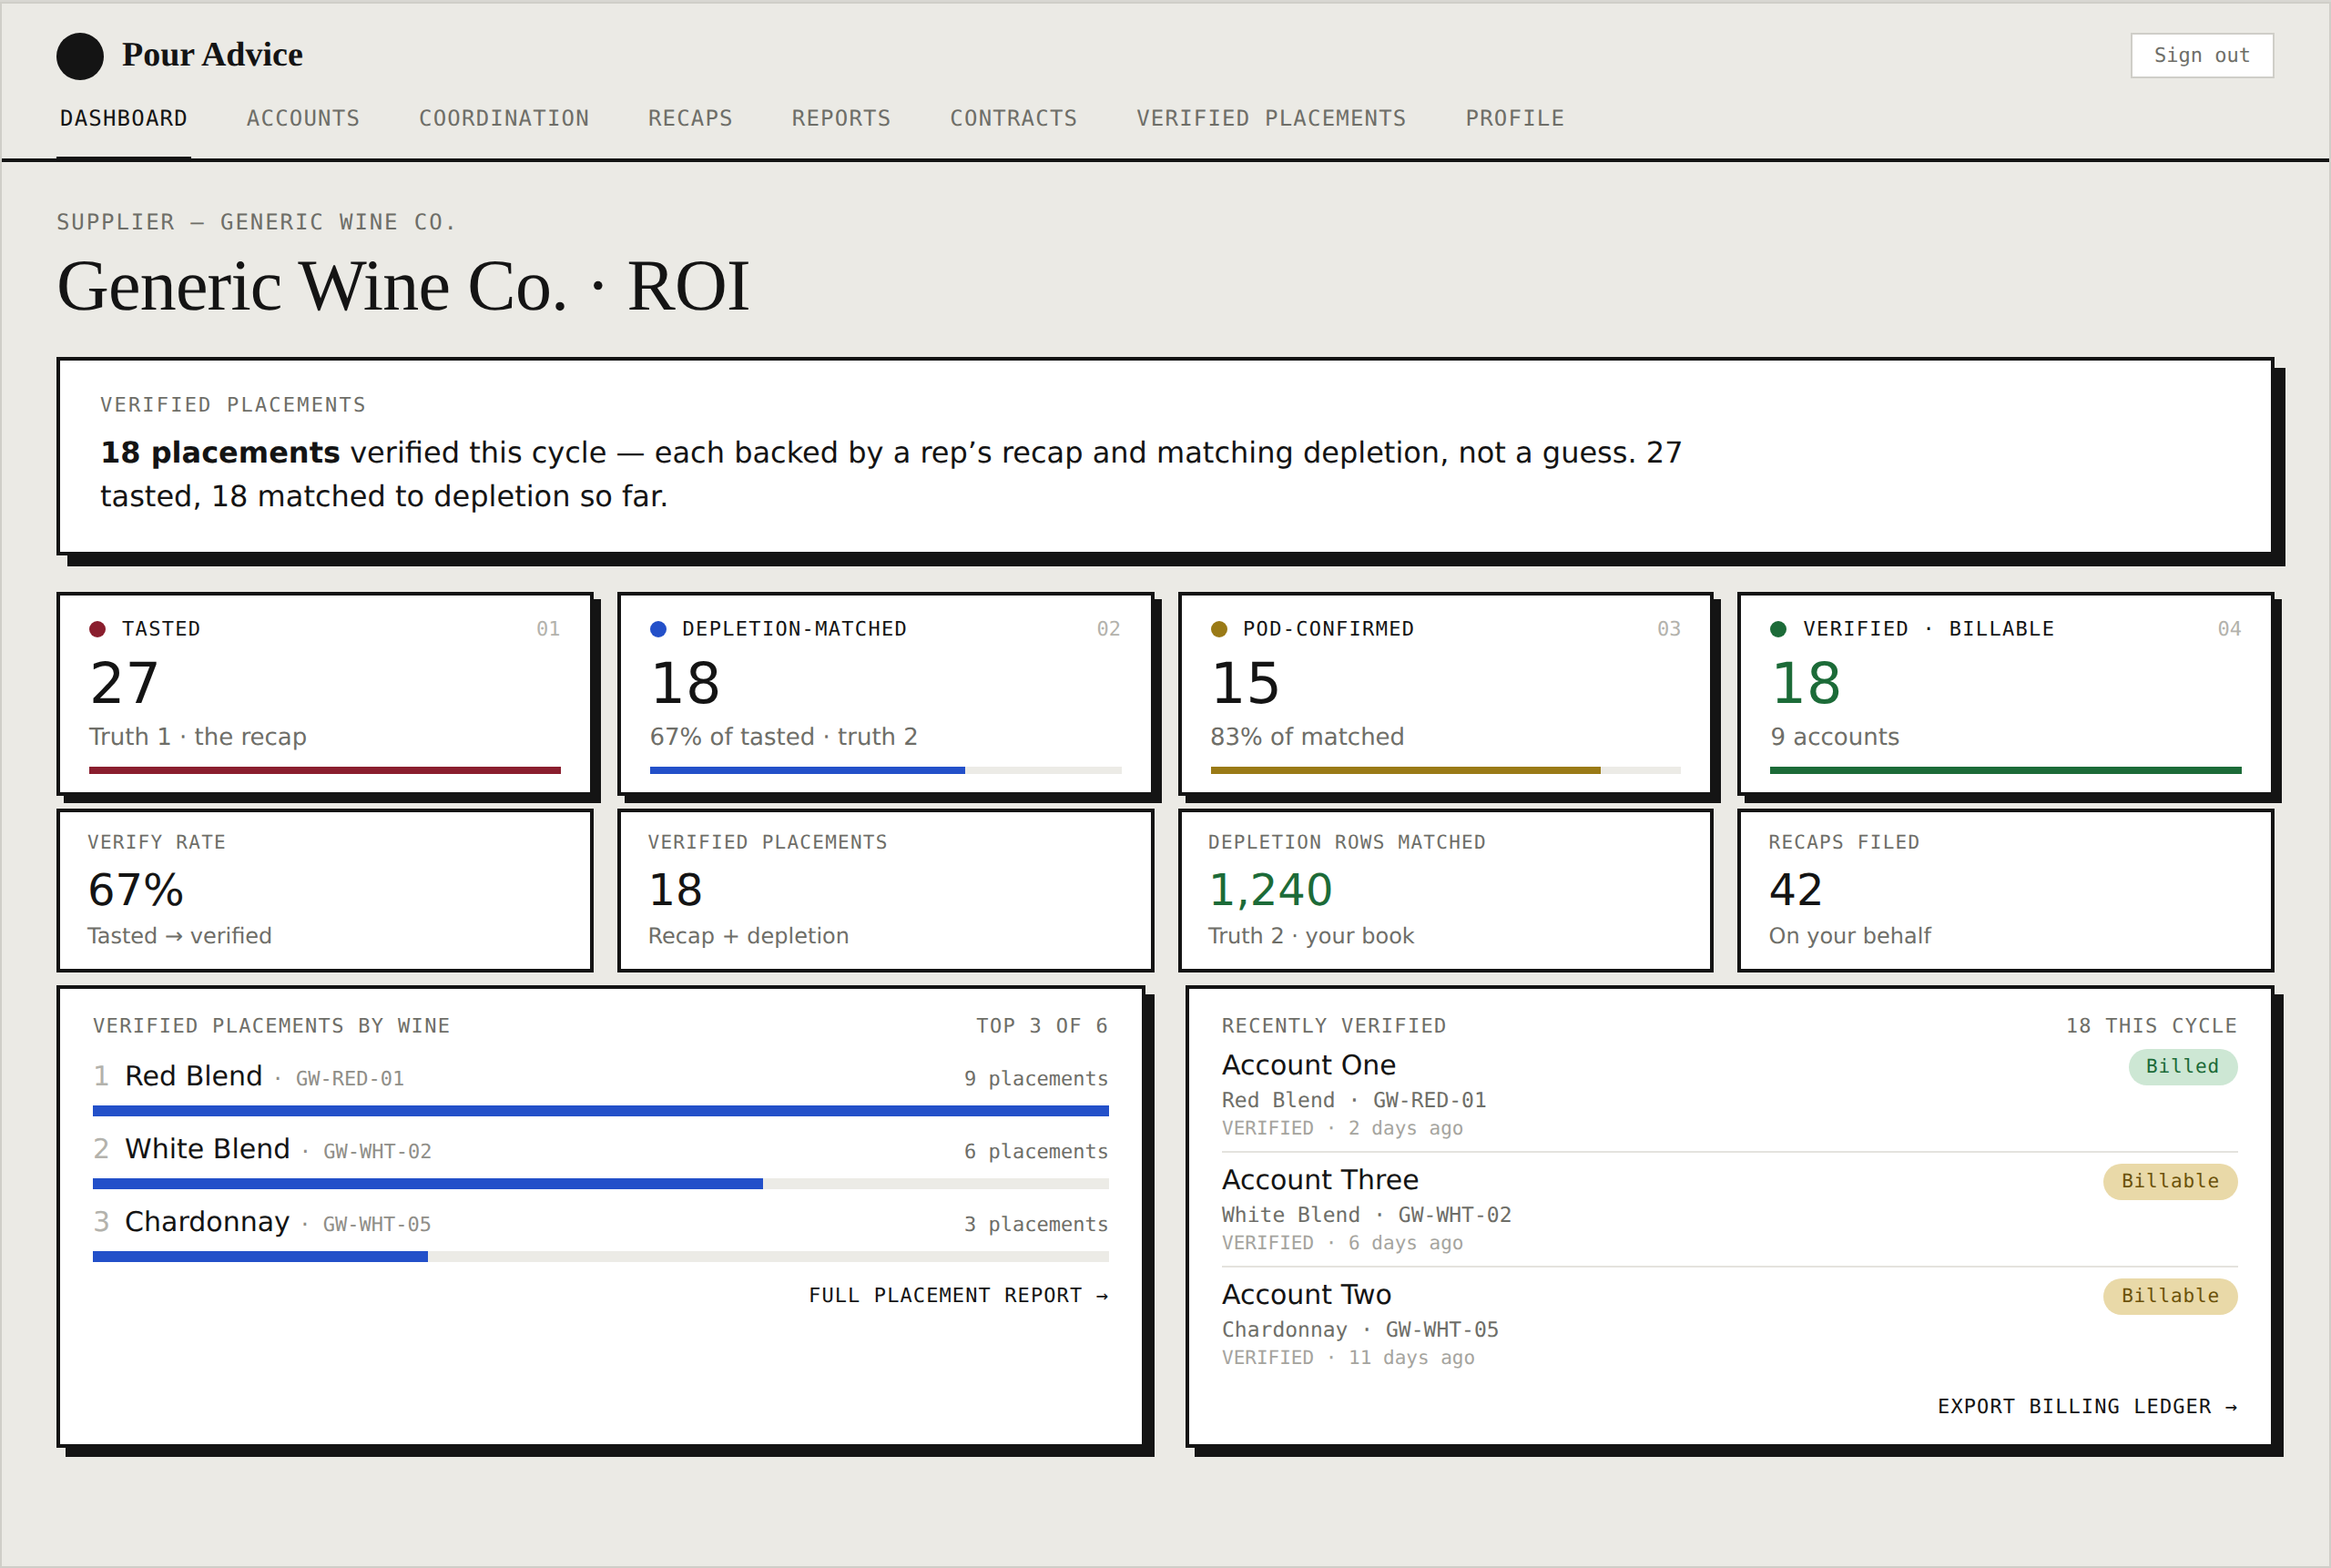Click the Pour Advice black circle logo
Viewport: 2331px width, 1568px height.
(x=80, y=56)
